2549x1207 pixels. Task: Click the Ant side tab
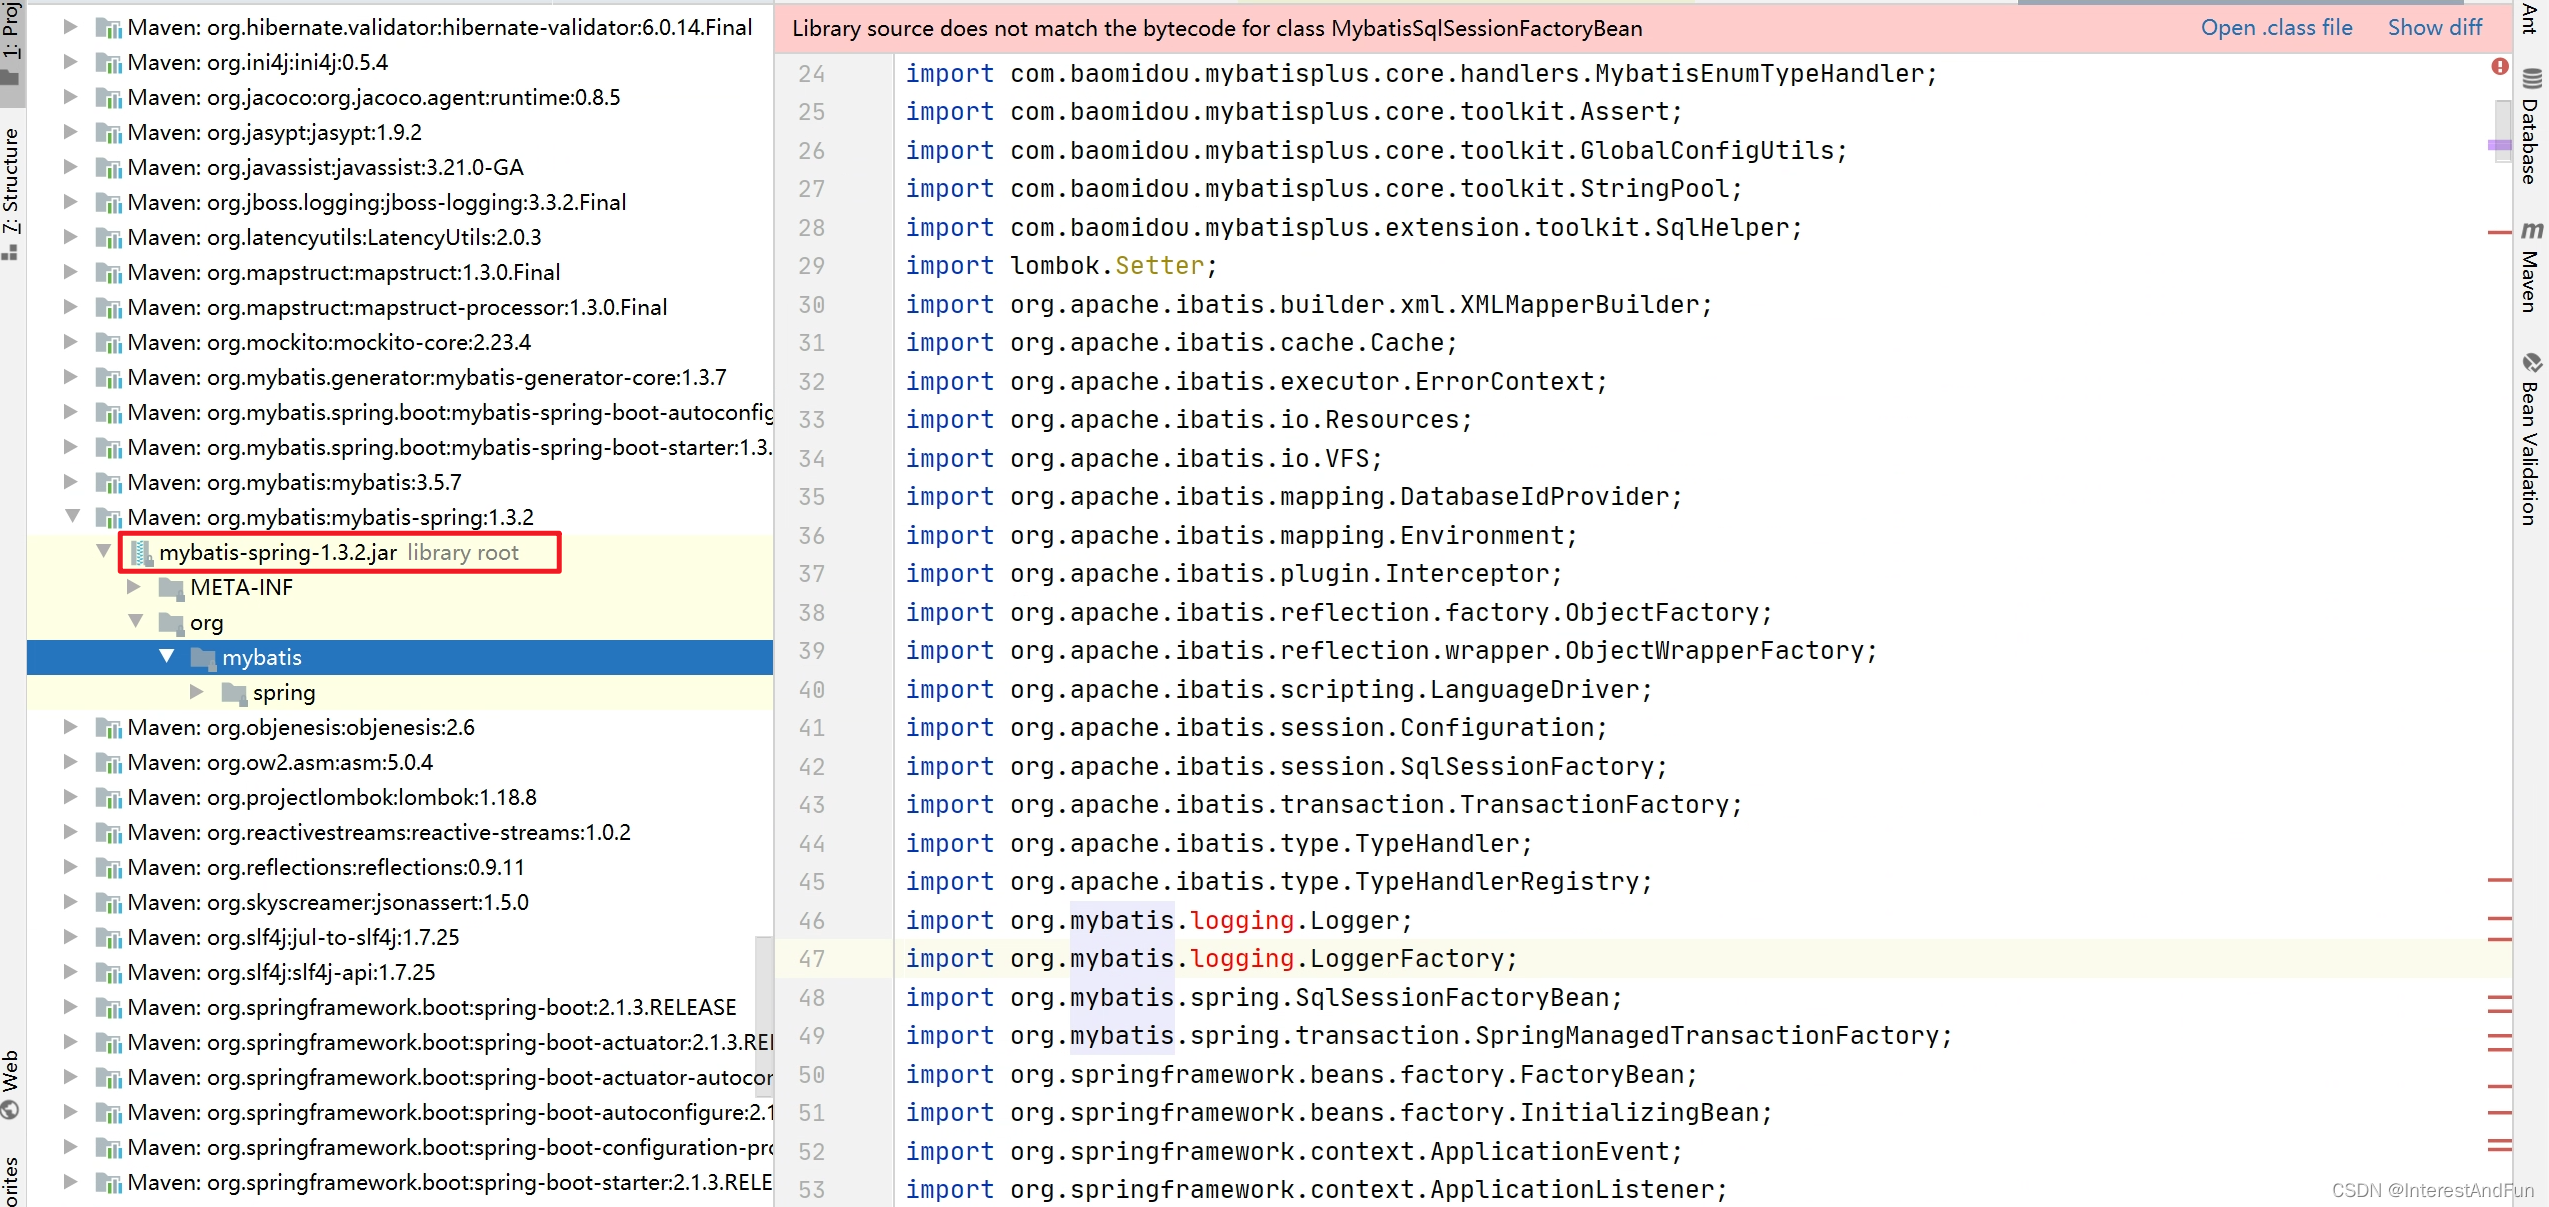pos(2531,20)
